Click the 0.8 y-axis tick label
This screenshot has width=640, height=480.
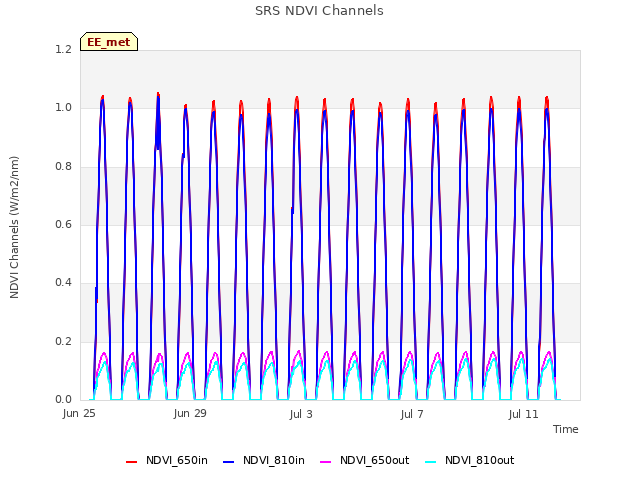(63, 166)
